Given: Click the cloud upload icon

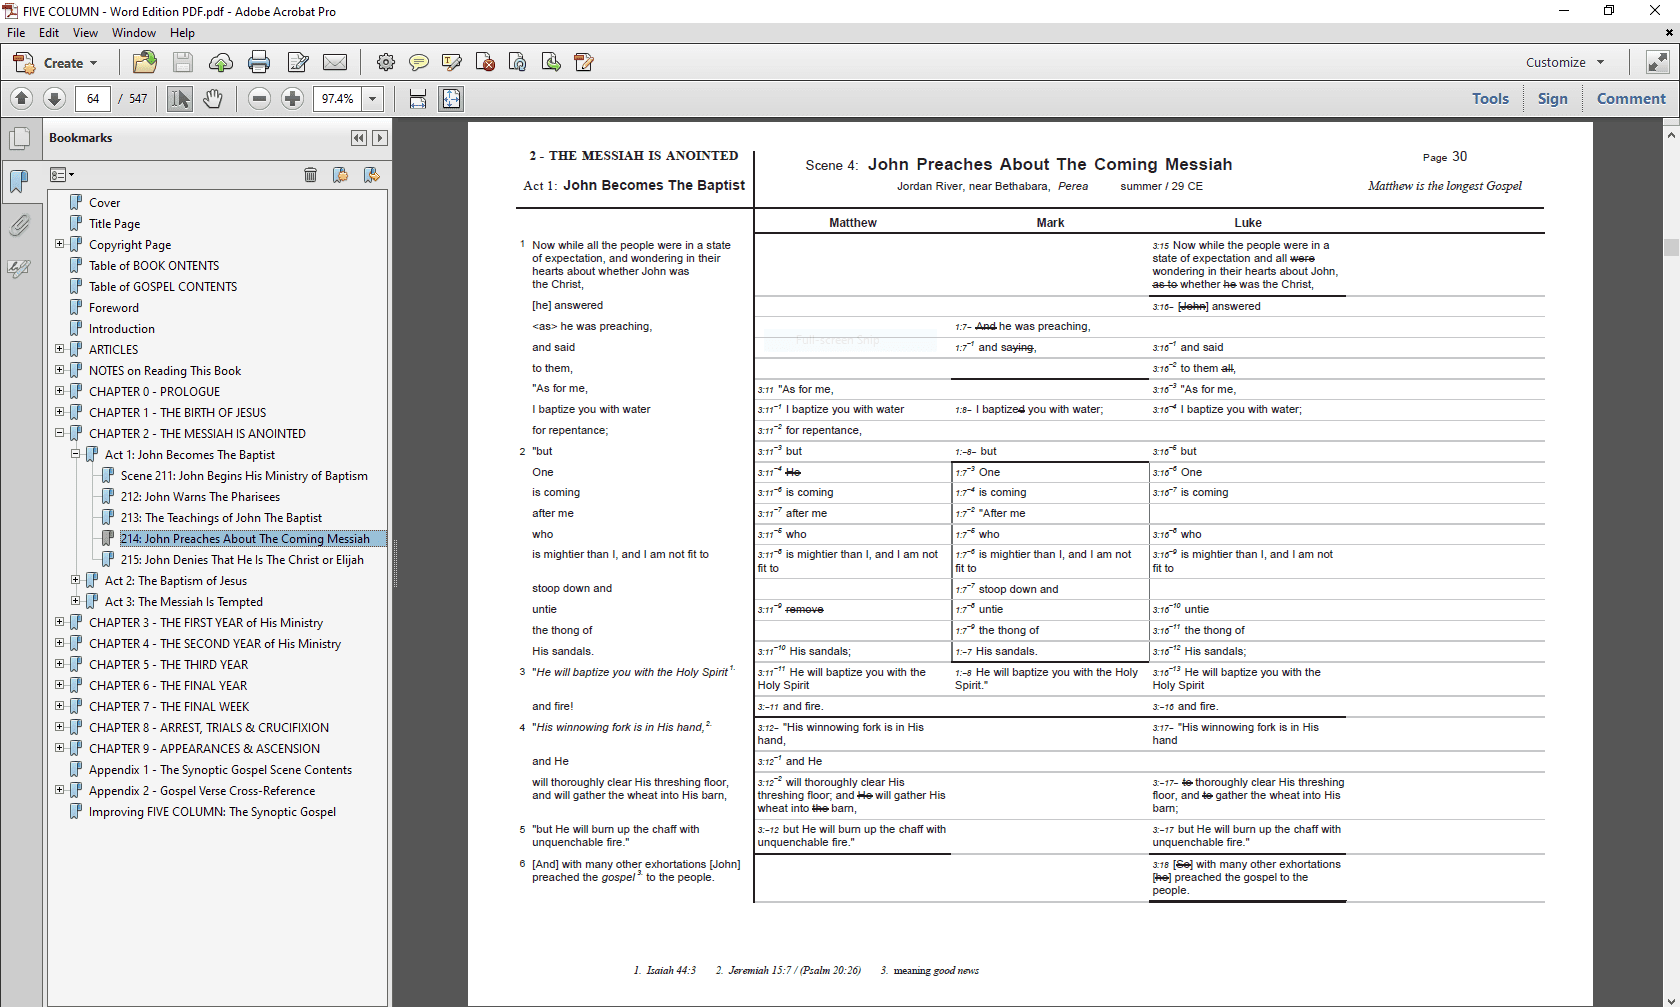Looking at the screenshot, I should [221, 62].
